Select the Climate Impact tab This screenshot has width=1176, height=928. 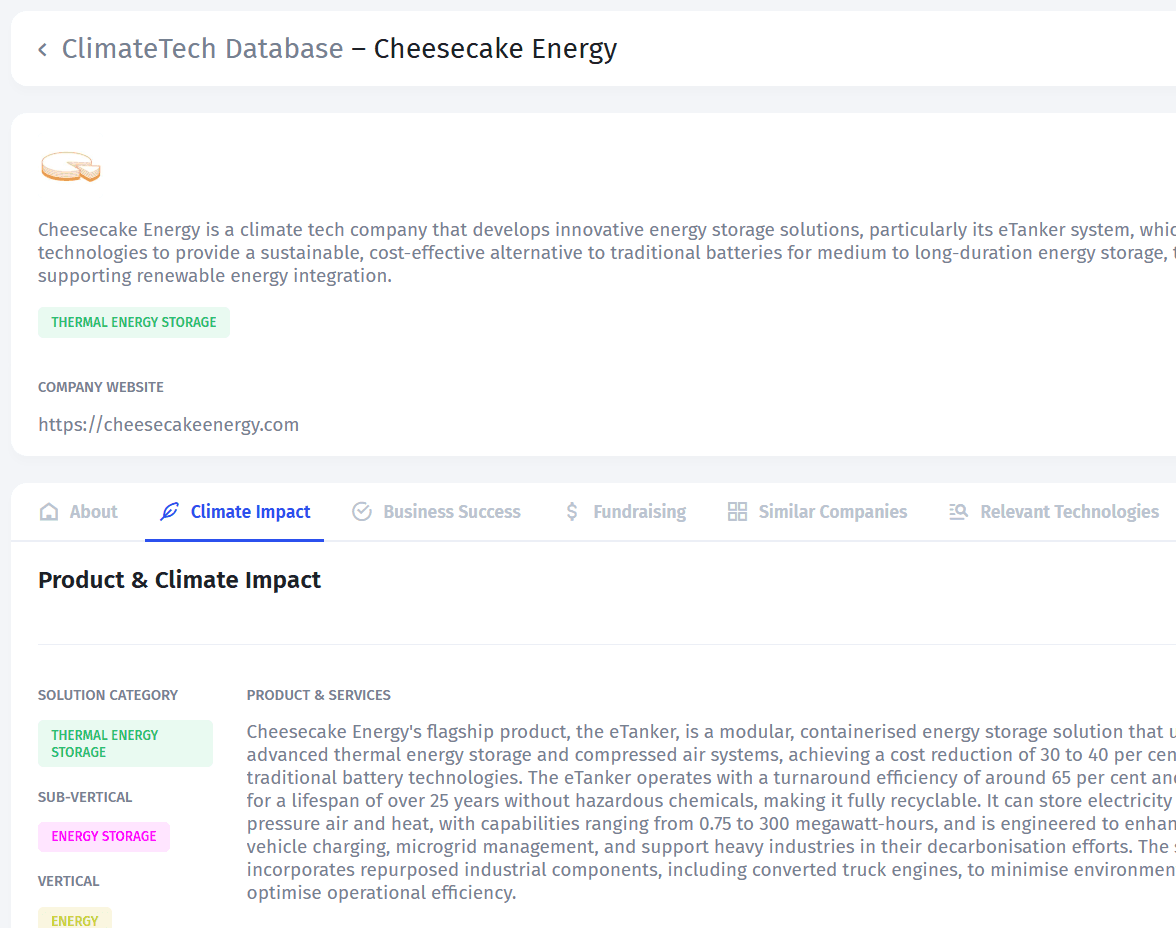235,512
